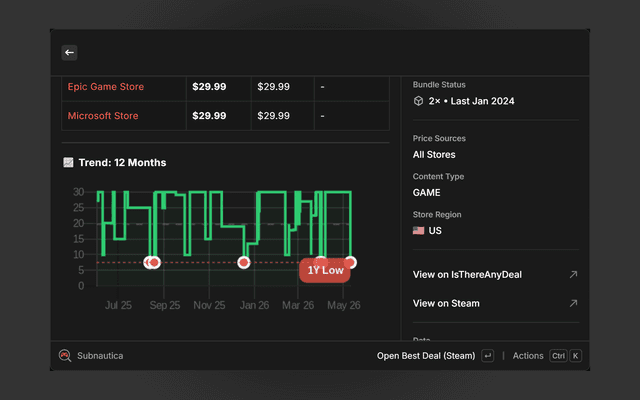This screenshot has width=640, height=400.
Task: Click the US store region value
Action: (435, 231)
